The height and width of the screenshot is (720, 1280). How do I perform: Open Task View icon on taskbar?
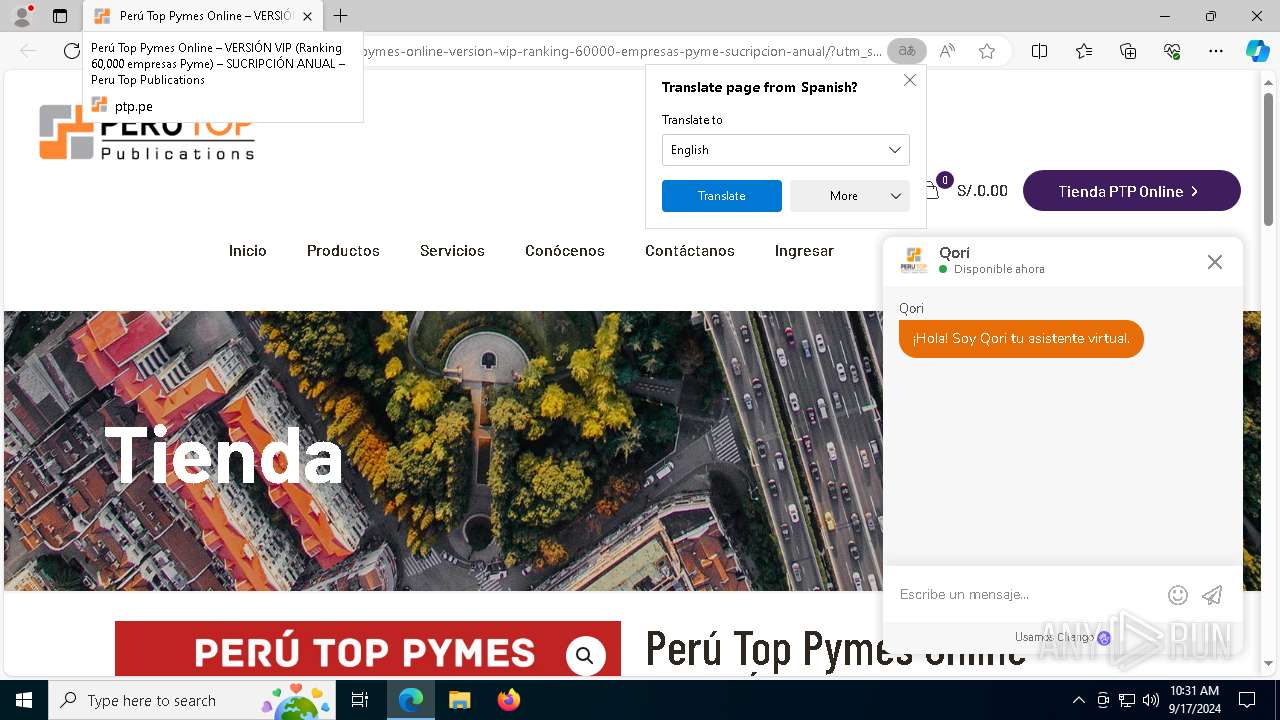[x=360, y=700]
